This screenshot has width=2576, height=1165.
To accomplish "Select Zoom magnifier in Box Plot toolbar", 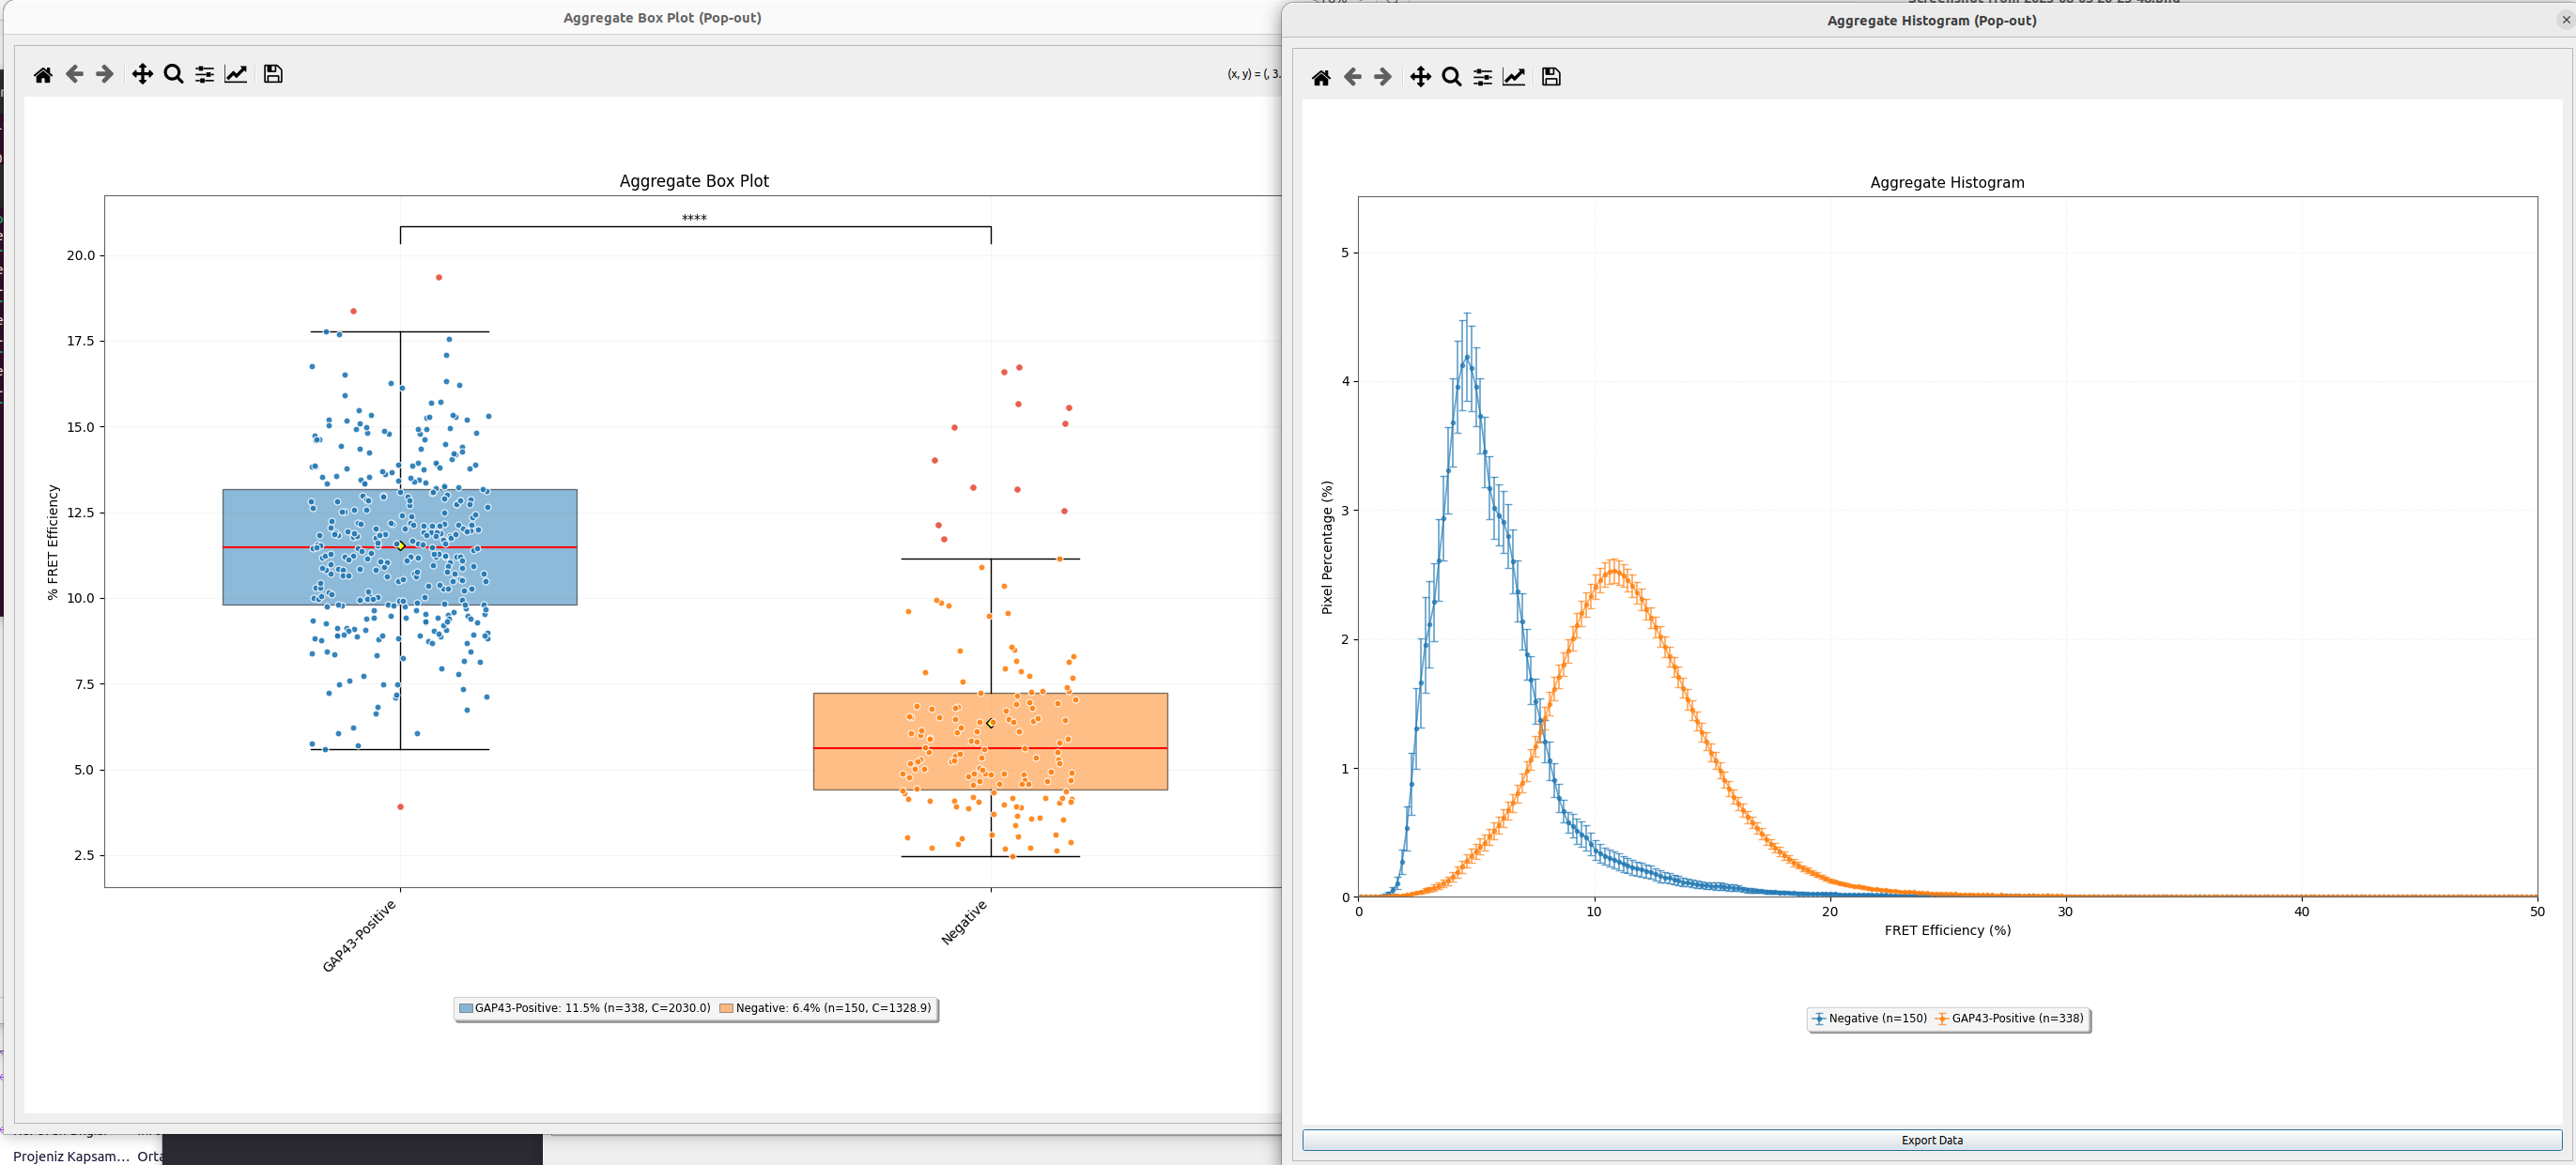I will [x=173, y=75].
